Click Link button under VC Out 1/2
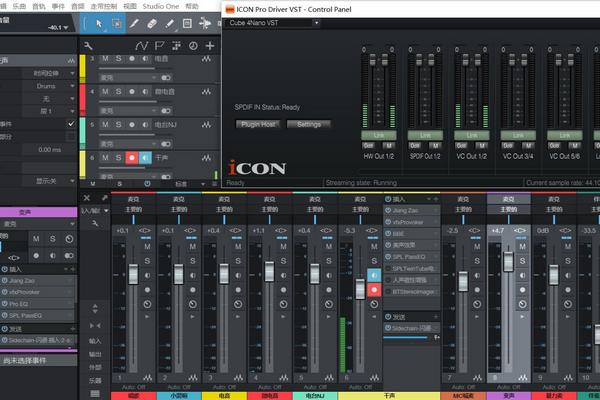Image resolution: width=600 pixels, height=400 pixels. 472,135
